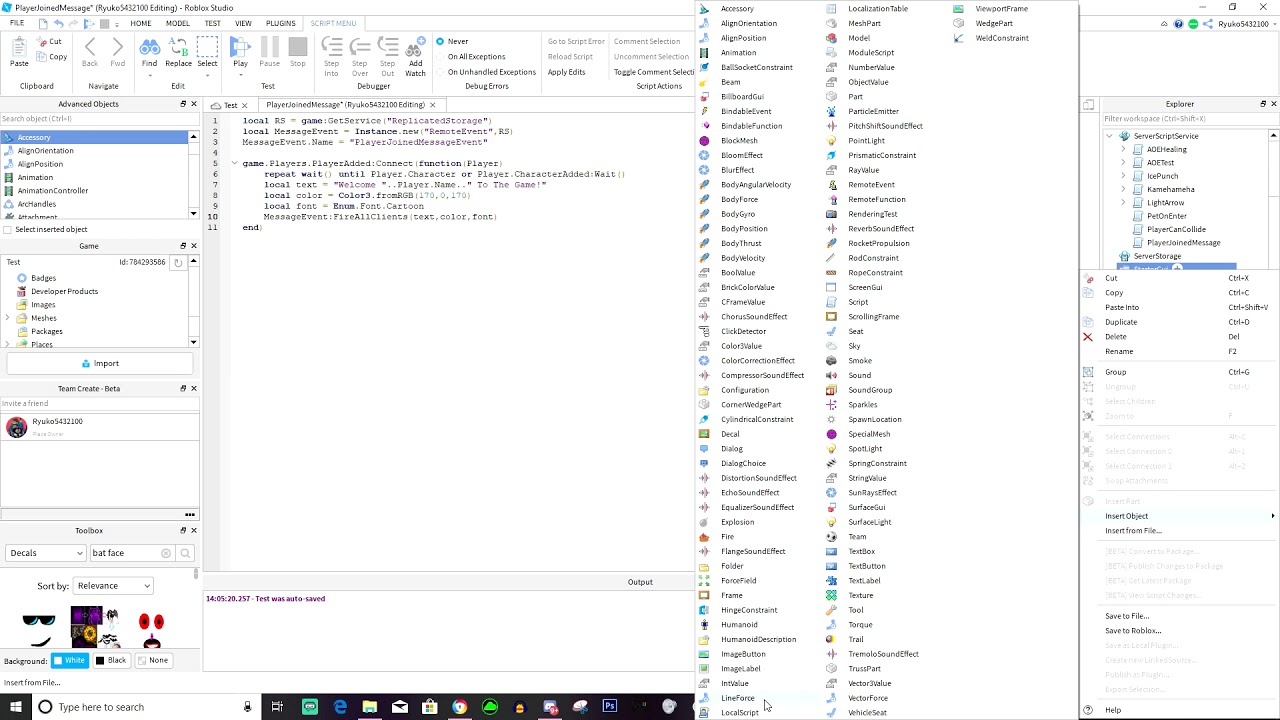Image resolution: width=1280 pixels, height=720 pixels.
Task: Insert an Explosion object
Action: pyautogui.click(x=737, y=522)
